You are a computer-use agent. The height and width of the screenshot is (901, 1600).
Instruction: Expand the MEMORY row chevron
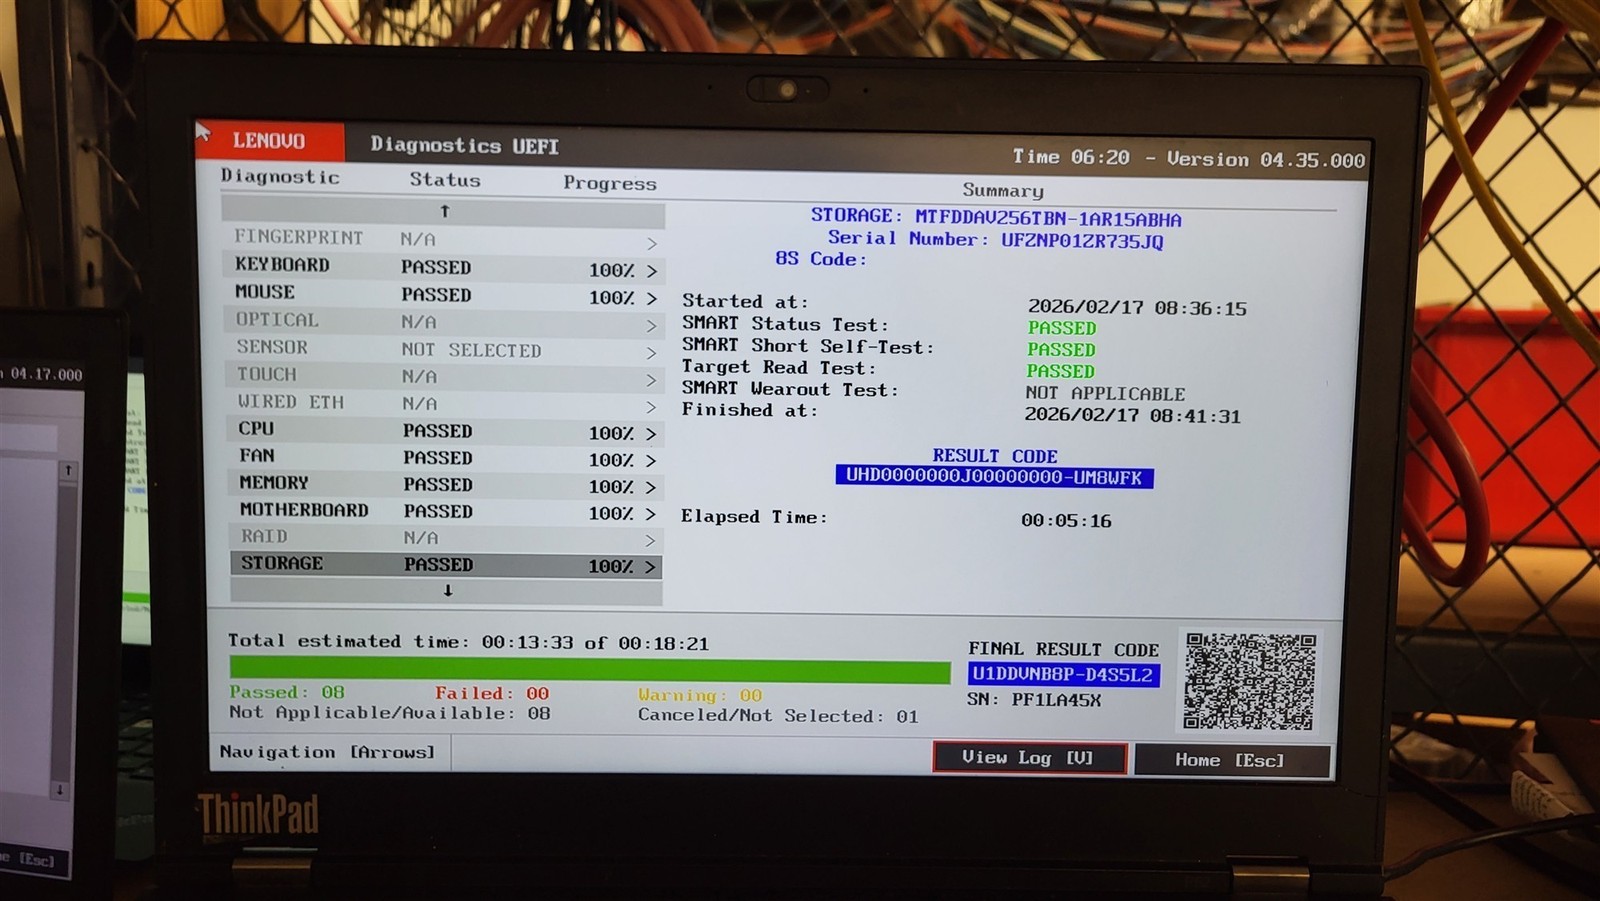pos(651,487)
